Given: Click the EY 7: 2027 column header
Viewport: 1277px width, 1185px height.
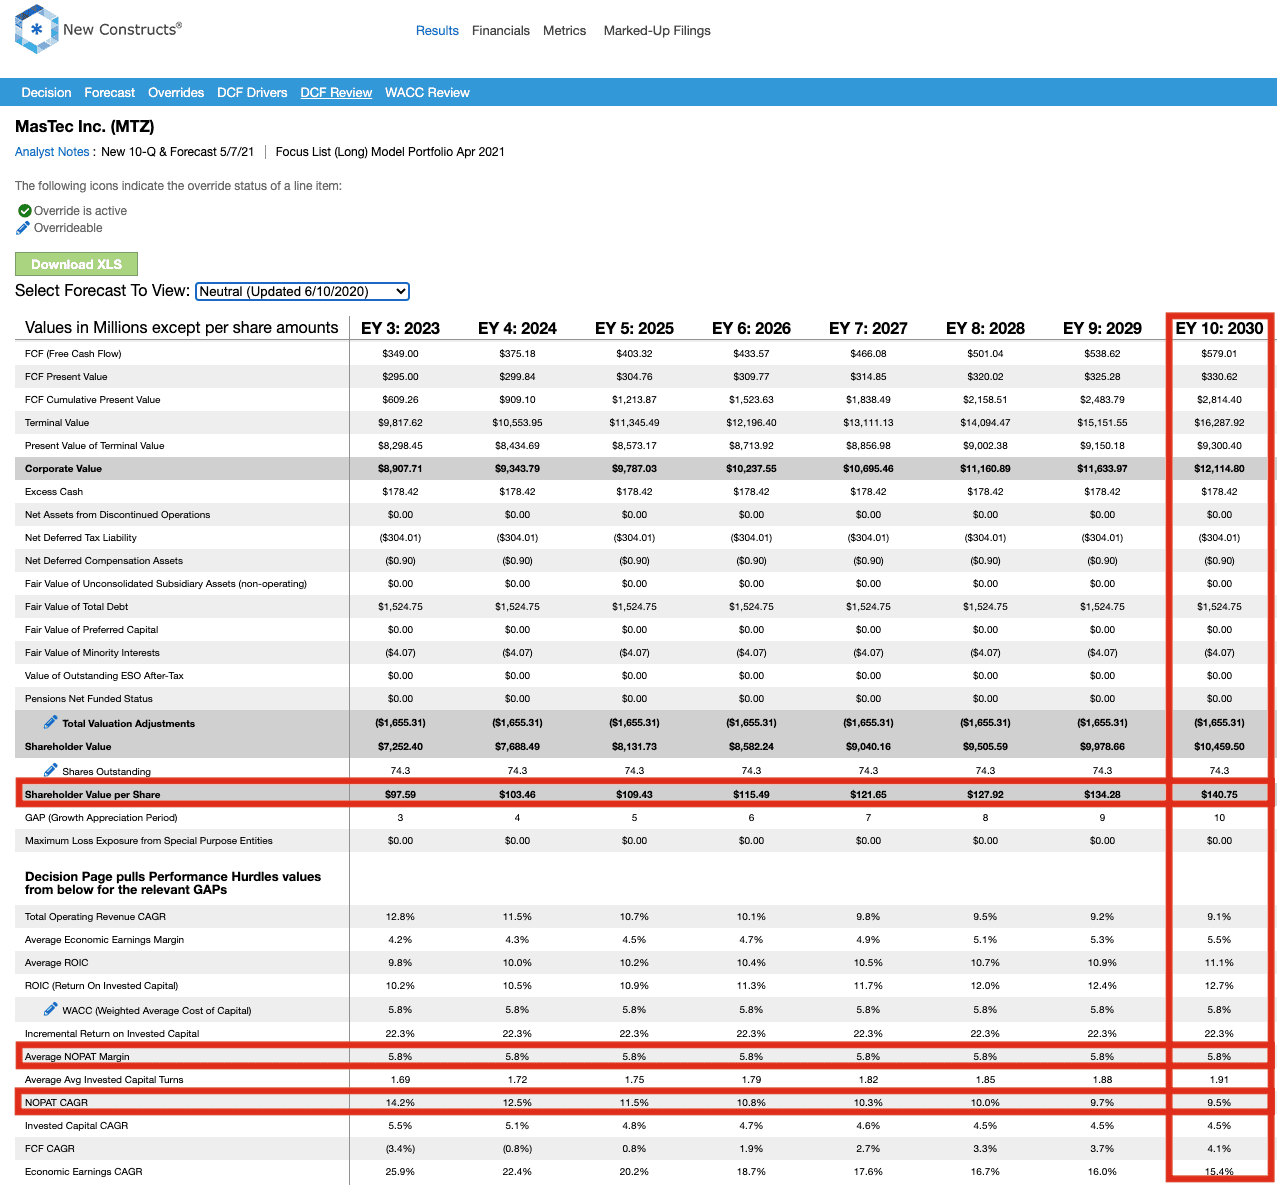Looking at the screenshot, I should point(868,328).
